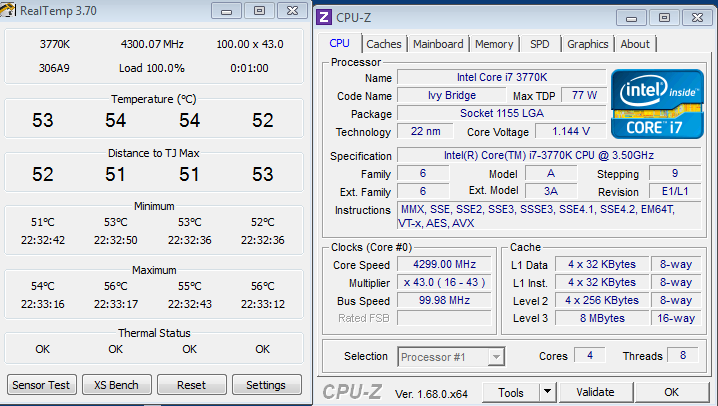Click the minimum timestamp 22:32:42
Screen dimensions: 718x406
coord(43,240)
